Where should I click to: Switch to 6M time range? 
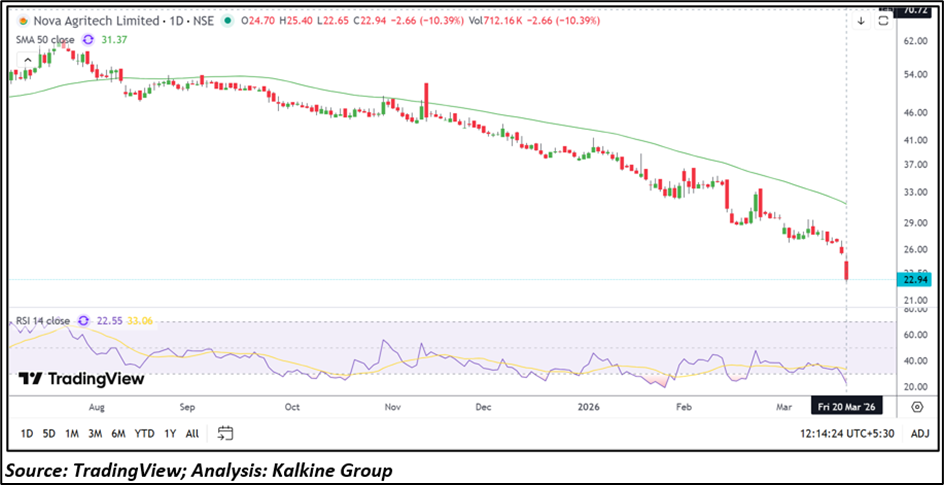pos(118,433)
